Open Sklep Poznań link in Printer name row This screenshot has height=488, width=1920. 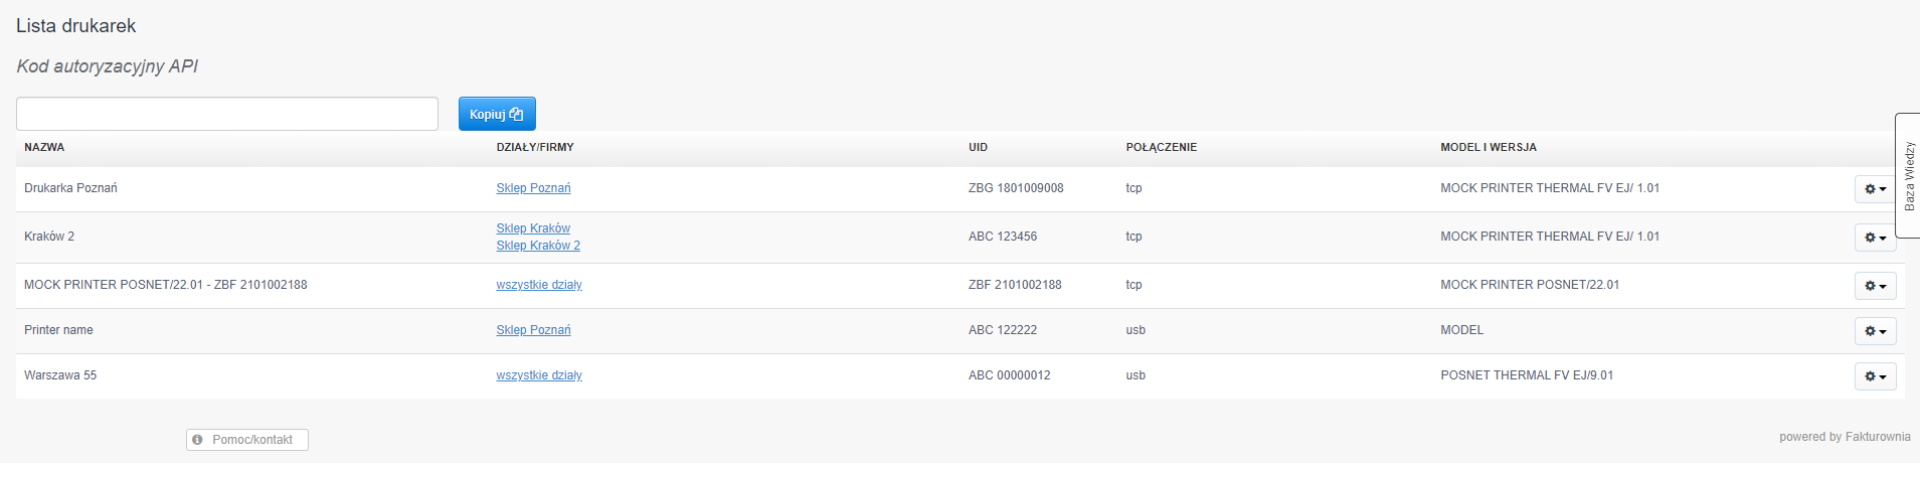tap(533, 330)
